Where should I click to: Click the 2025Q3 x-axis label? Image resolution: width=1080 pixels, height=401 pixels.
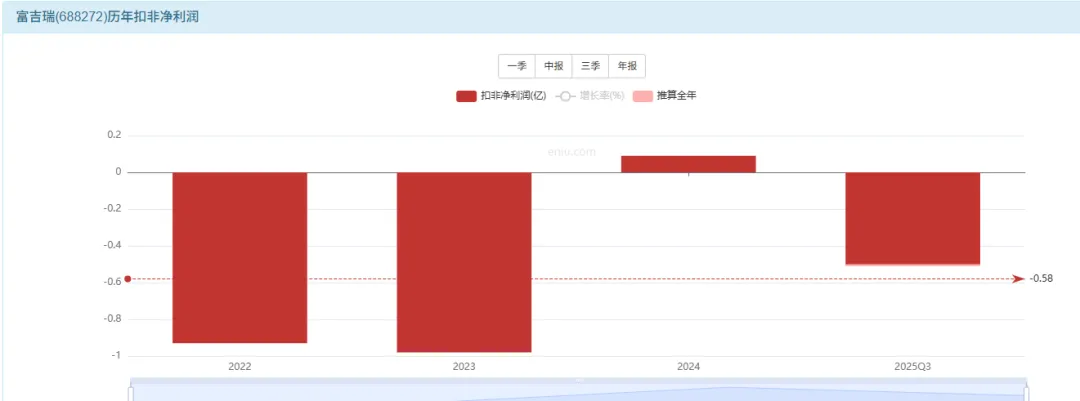(913, 367)
